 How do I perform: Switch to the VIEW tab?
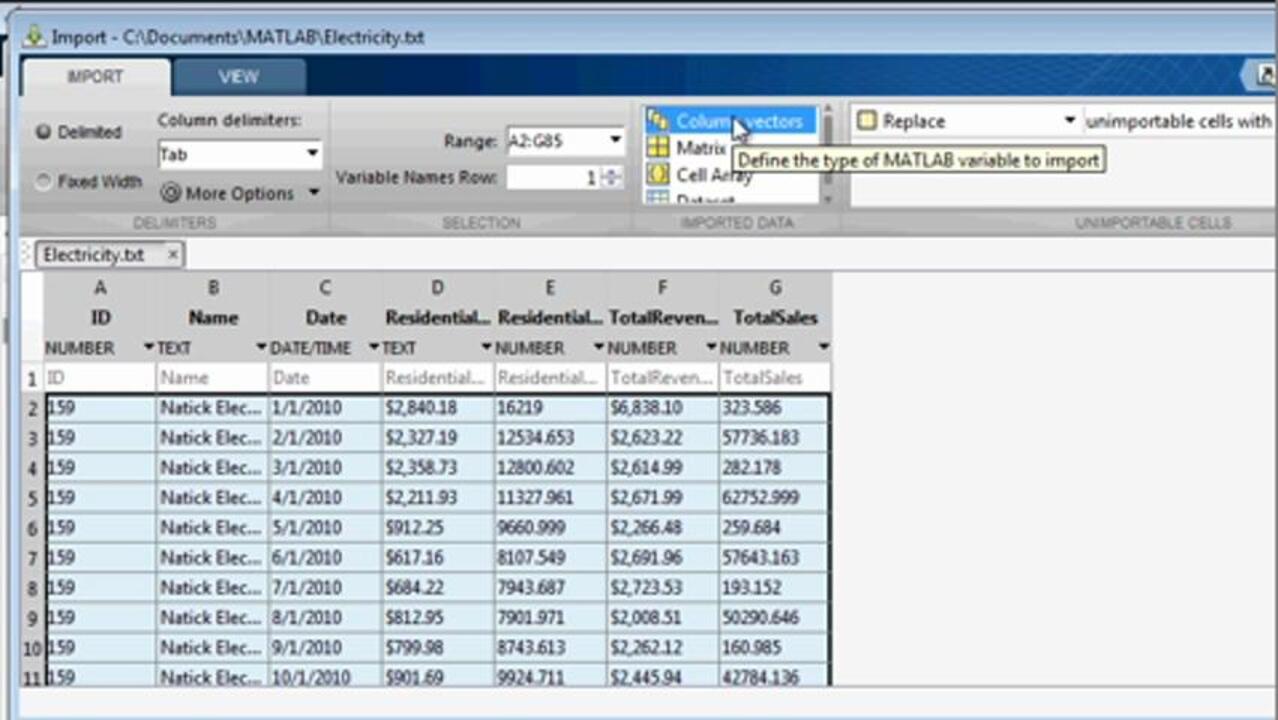coord(238,77)
